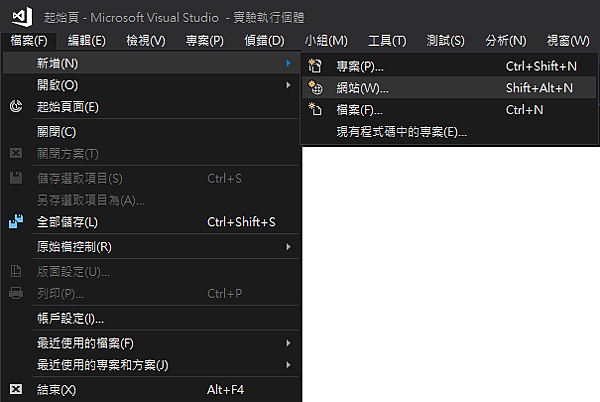Choose 專案(P)... in the submenu
Viewport: 600px width, 402px height.
449,66
